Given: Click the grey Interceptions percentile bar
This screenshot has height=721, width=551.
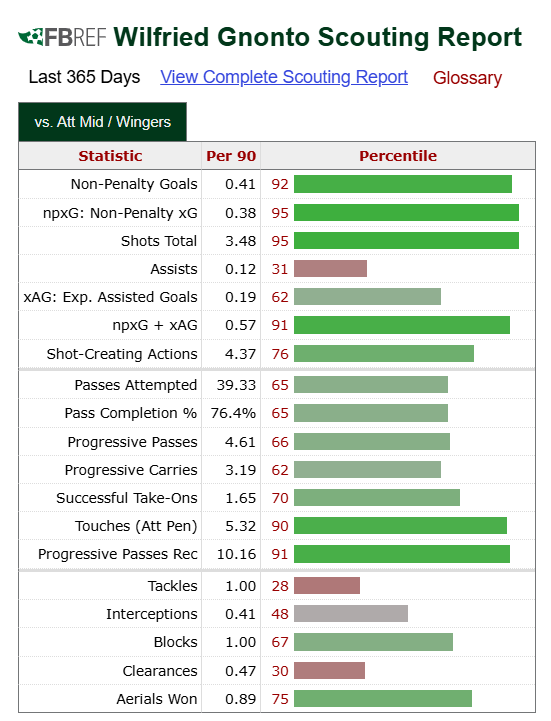Looking at the screenshot, I should point(351,613).
